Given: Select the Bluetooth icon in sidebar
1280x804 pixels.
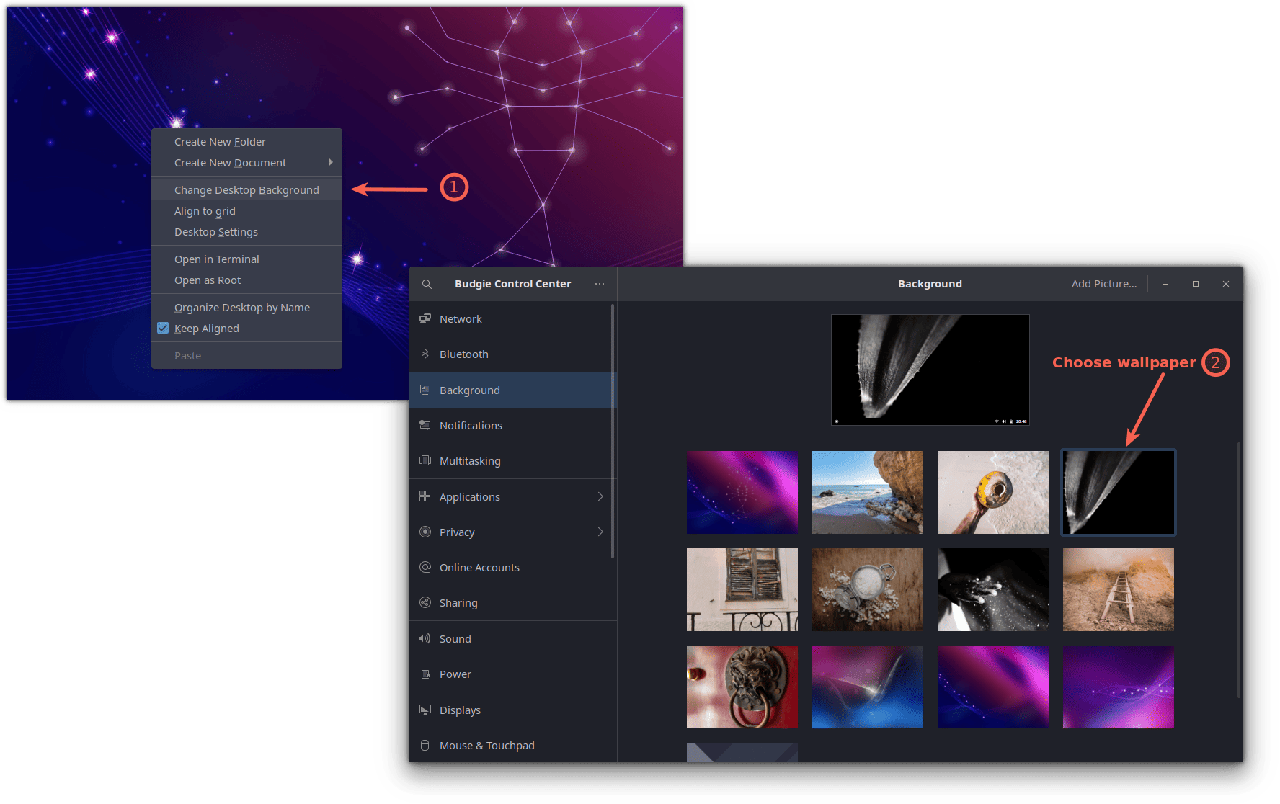Looking at the screenshot, I should point(425,354).
